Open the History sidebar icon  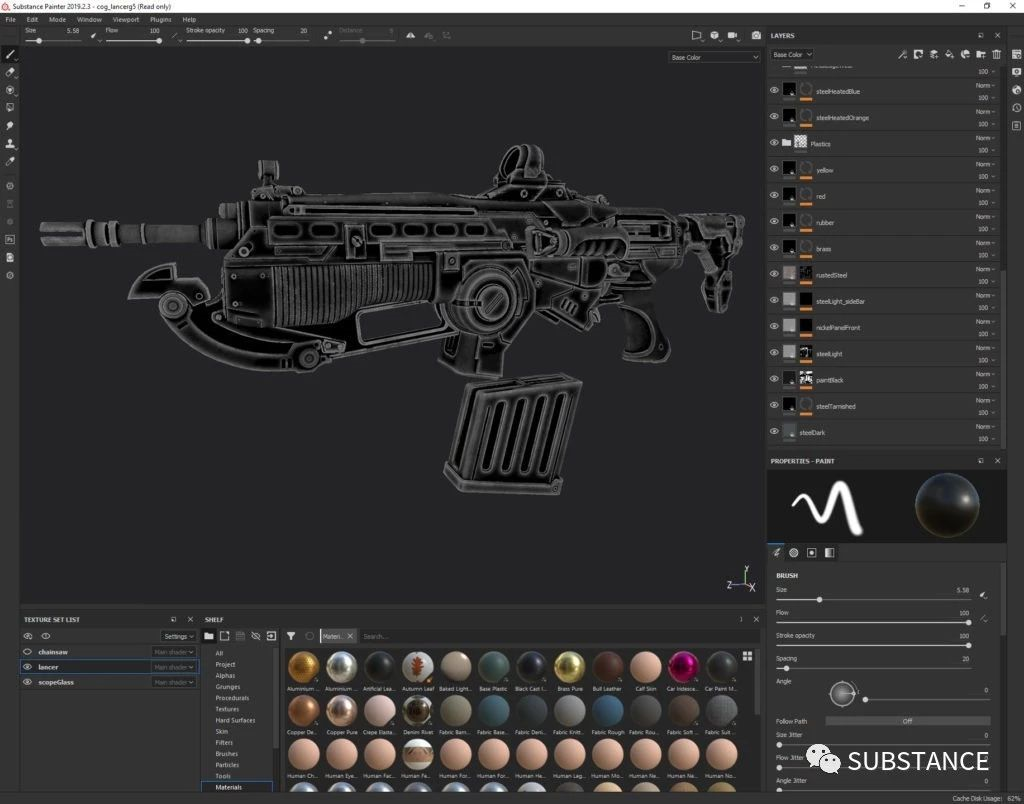point(1016,108)
